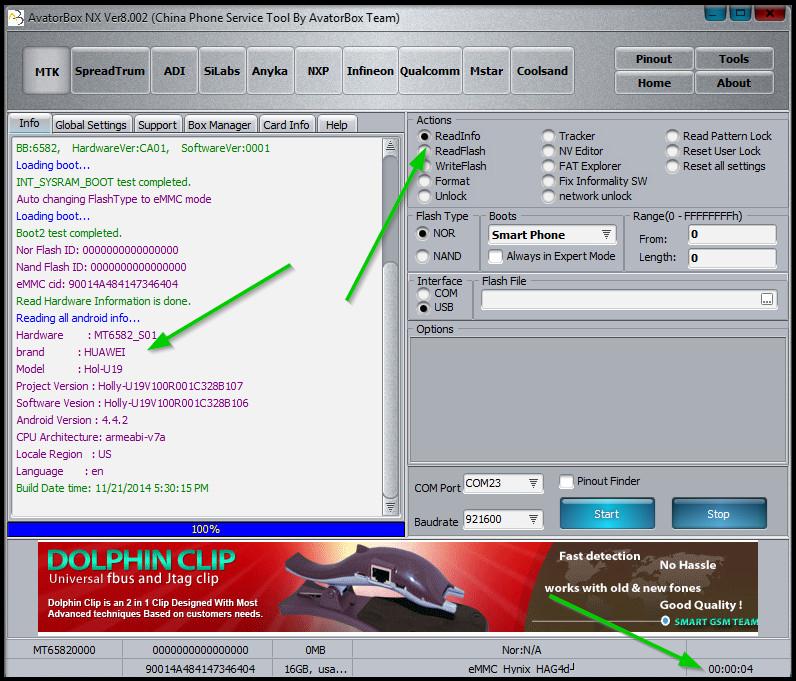This screenshot has height=681, width=796.
Task: Open the About page
Action: click(x=734, y=83)
